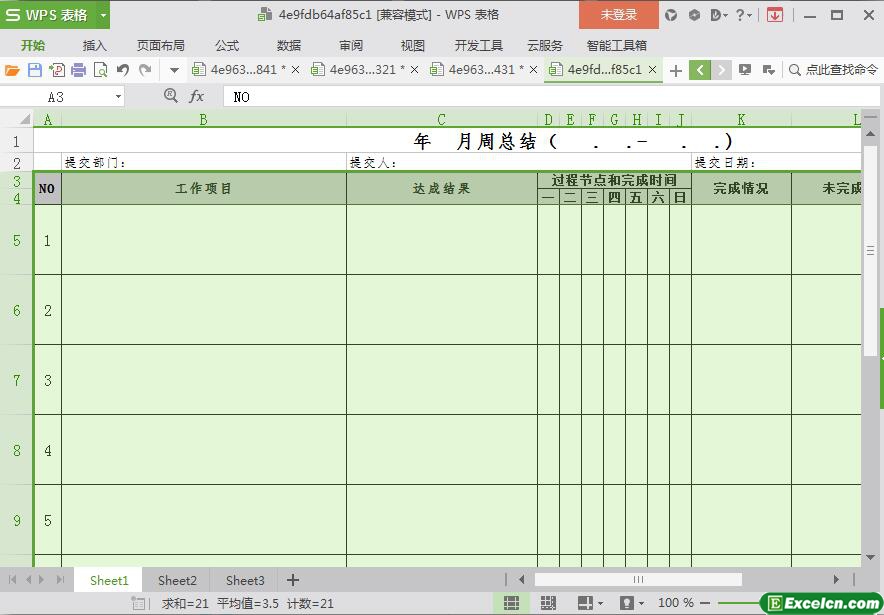Click the zoom out minus button
The height and width of the screenshot is (615, 884).
[706, 603]
